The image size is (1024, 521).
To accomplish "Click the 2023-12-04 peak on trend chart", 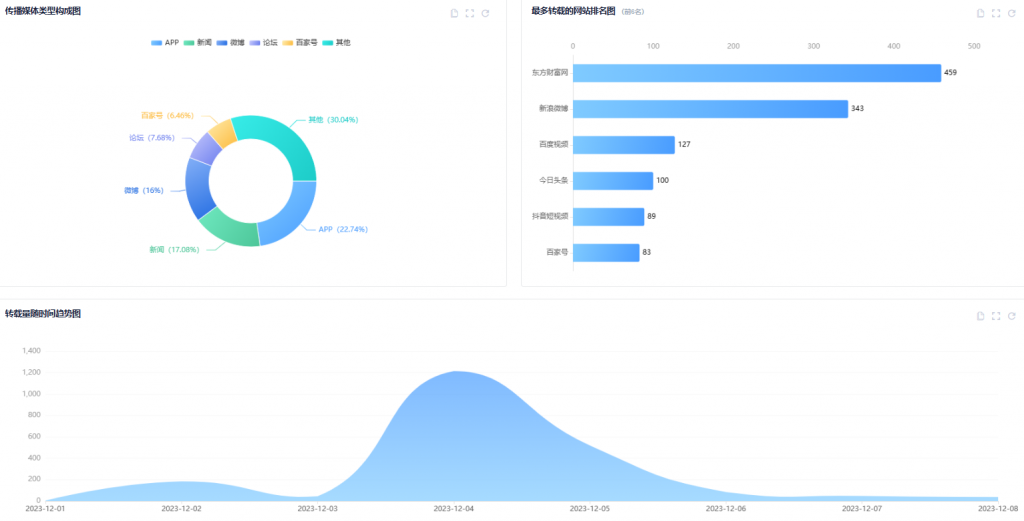I will 457,373.
